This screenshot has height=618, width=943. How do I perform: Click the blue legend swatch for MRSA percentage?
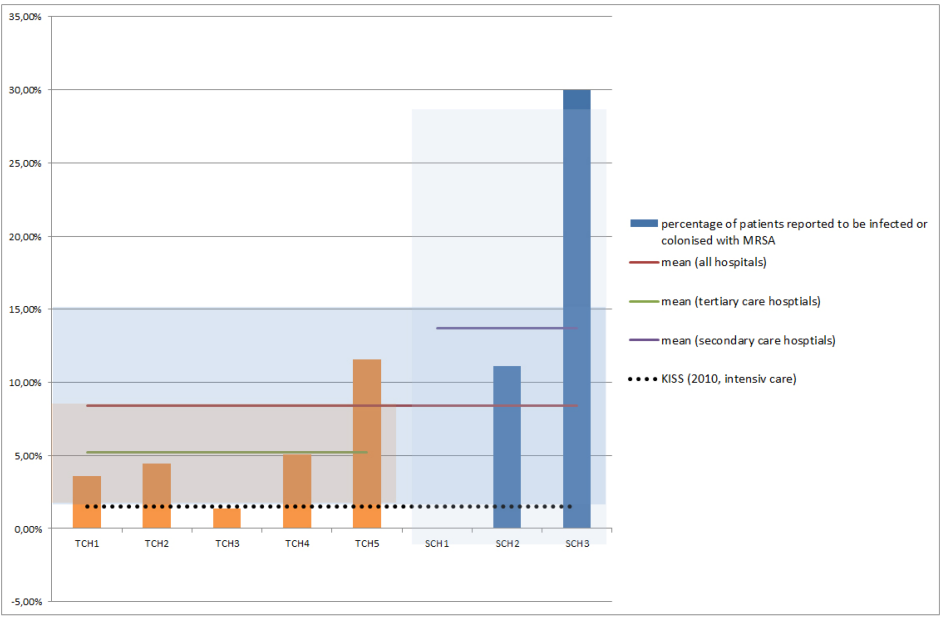coord(643,224)
